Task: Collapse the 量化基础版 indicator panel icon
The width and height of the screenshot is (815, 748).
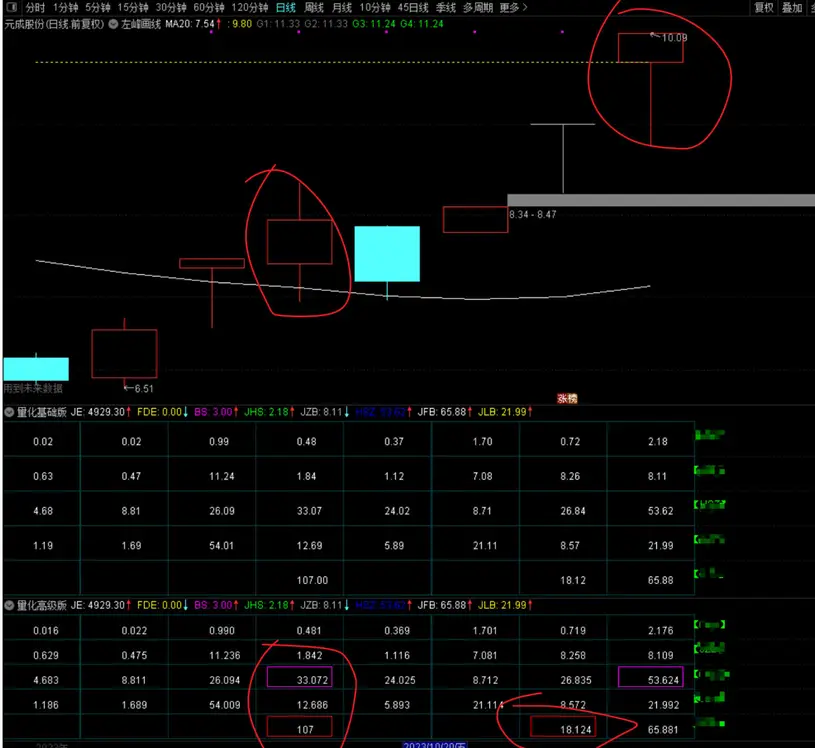Action: (x=9, y=411)
